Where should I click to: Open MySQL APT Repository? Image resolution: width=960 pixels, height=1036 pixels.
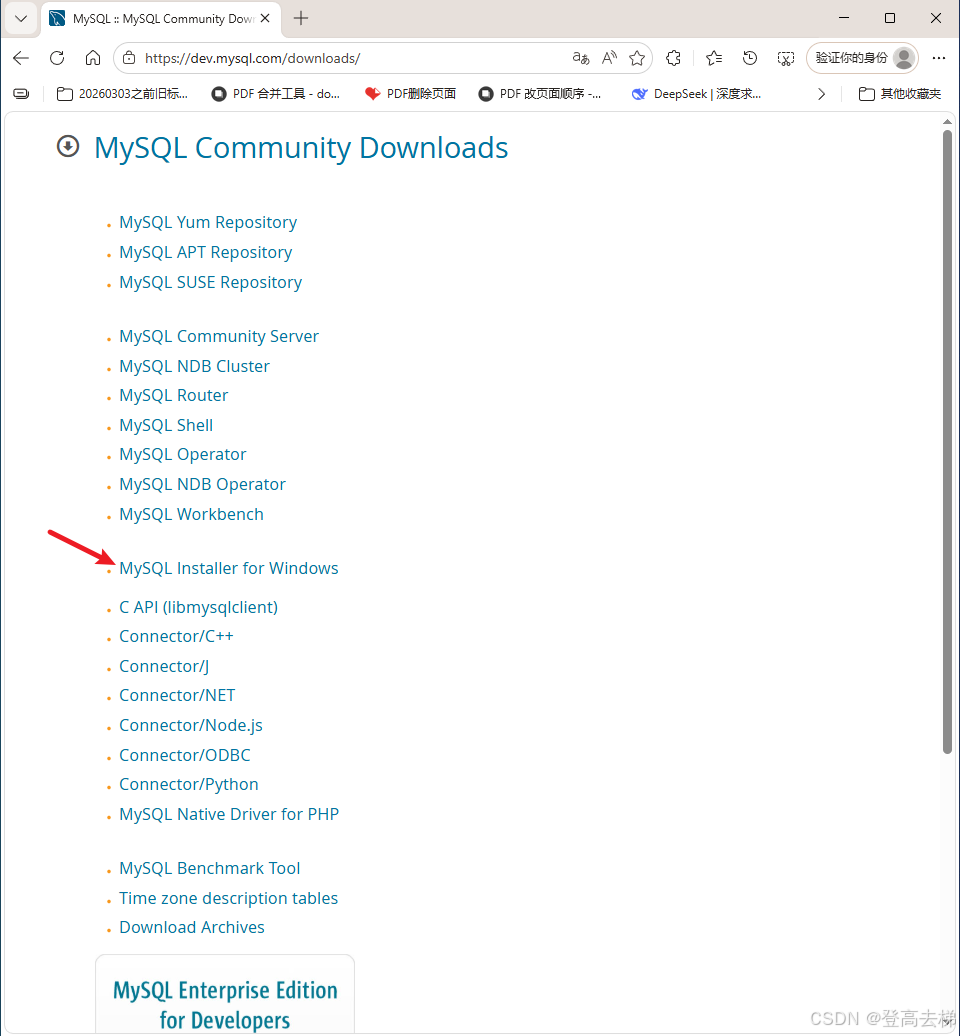pyautogui.click(x=205, y=252)
